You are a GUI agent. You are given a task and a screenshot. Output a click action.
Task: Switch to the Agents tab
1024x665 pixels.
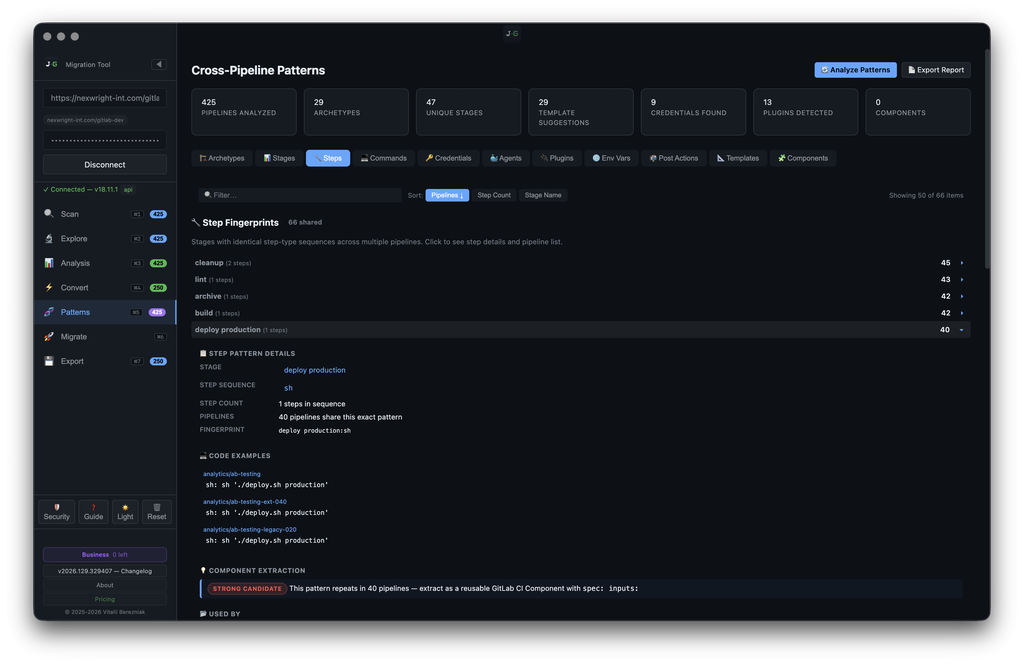(505, 158)
